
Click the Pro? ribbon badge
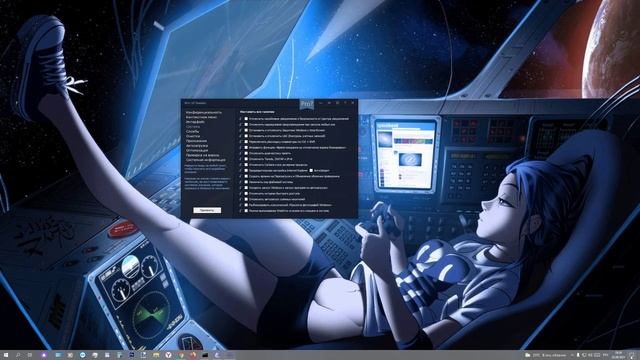(307, 104)
